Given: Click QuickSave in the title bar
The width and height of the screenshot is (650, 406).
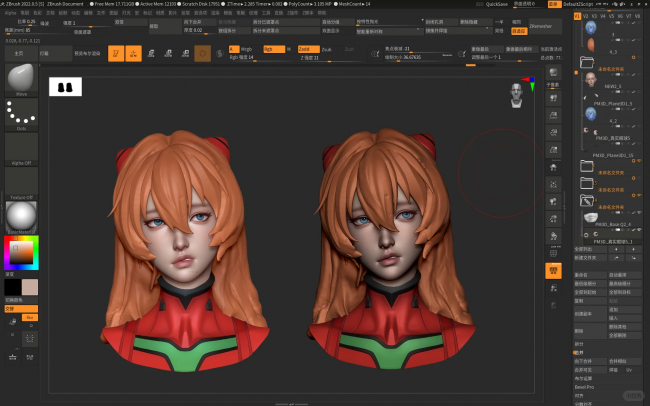Looking at the screenshot, I should [x=497, y=4].
